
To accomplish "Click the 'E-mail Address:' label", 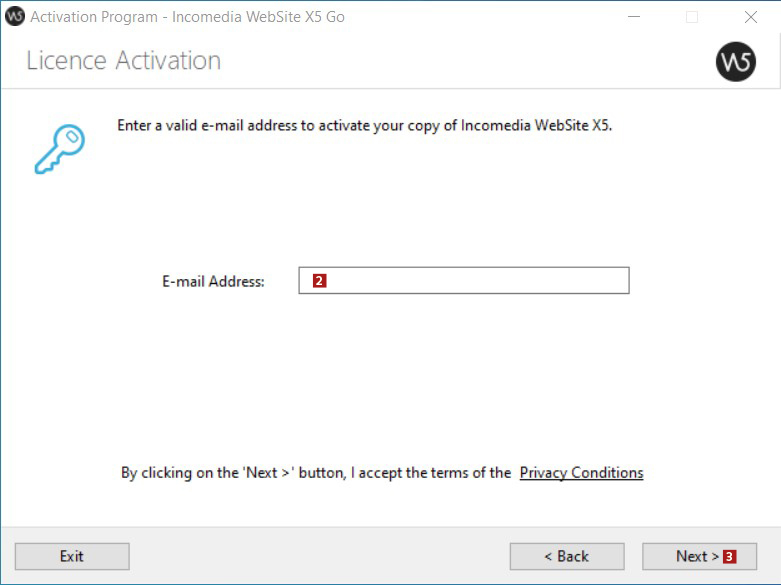I will 213,282.
